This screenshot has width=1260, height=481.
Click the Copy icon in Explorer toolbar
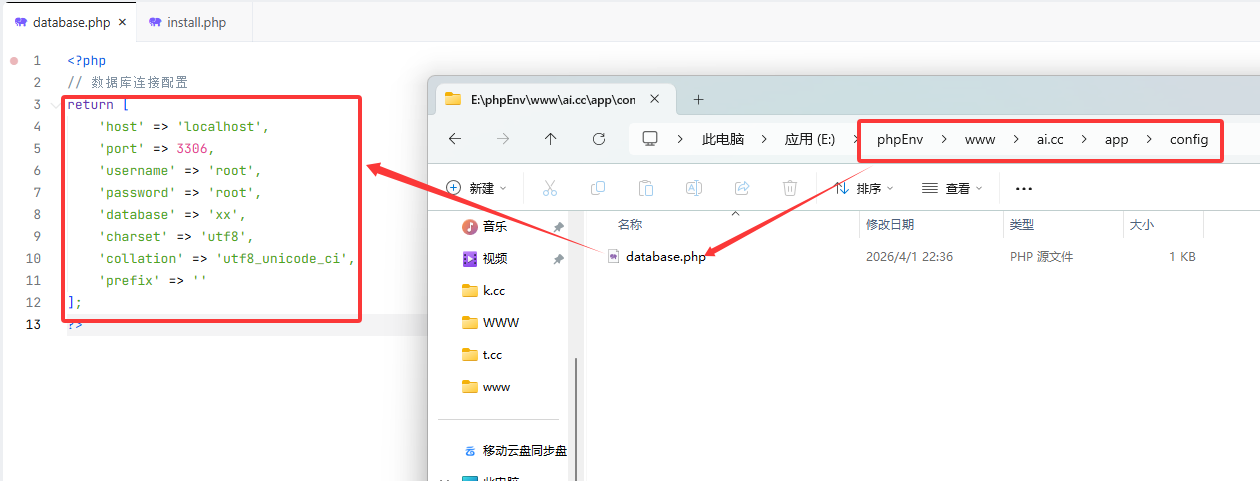click(x=598, y=188)
